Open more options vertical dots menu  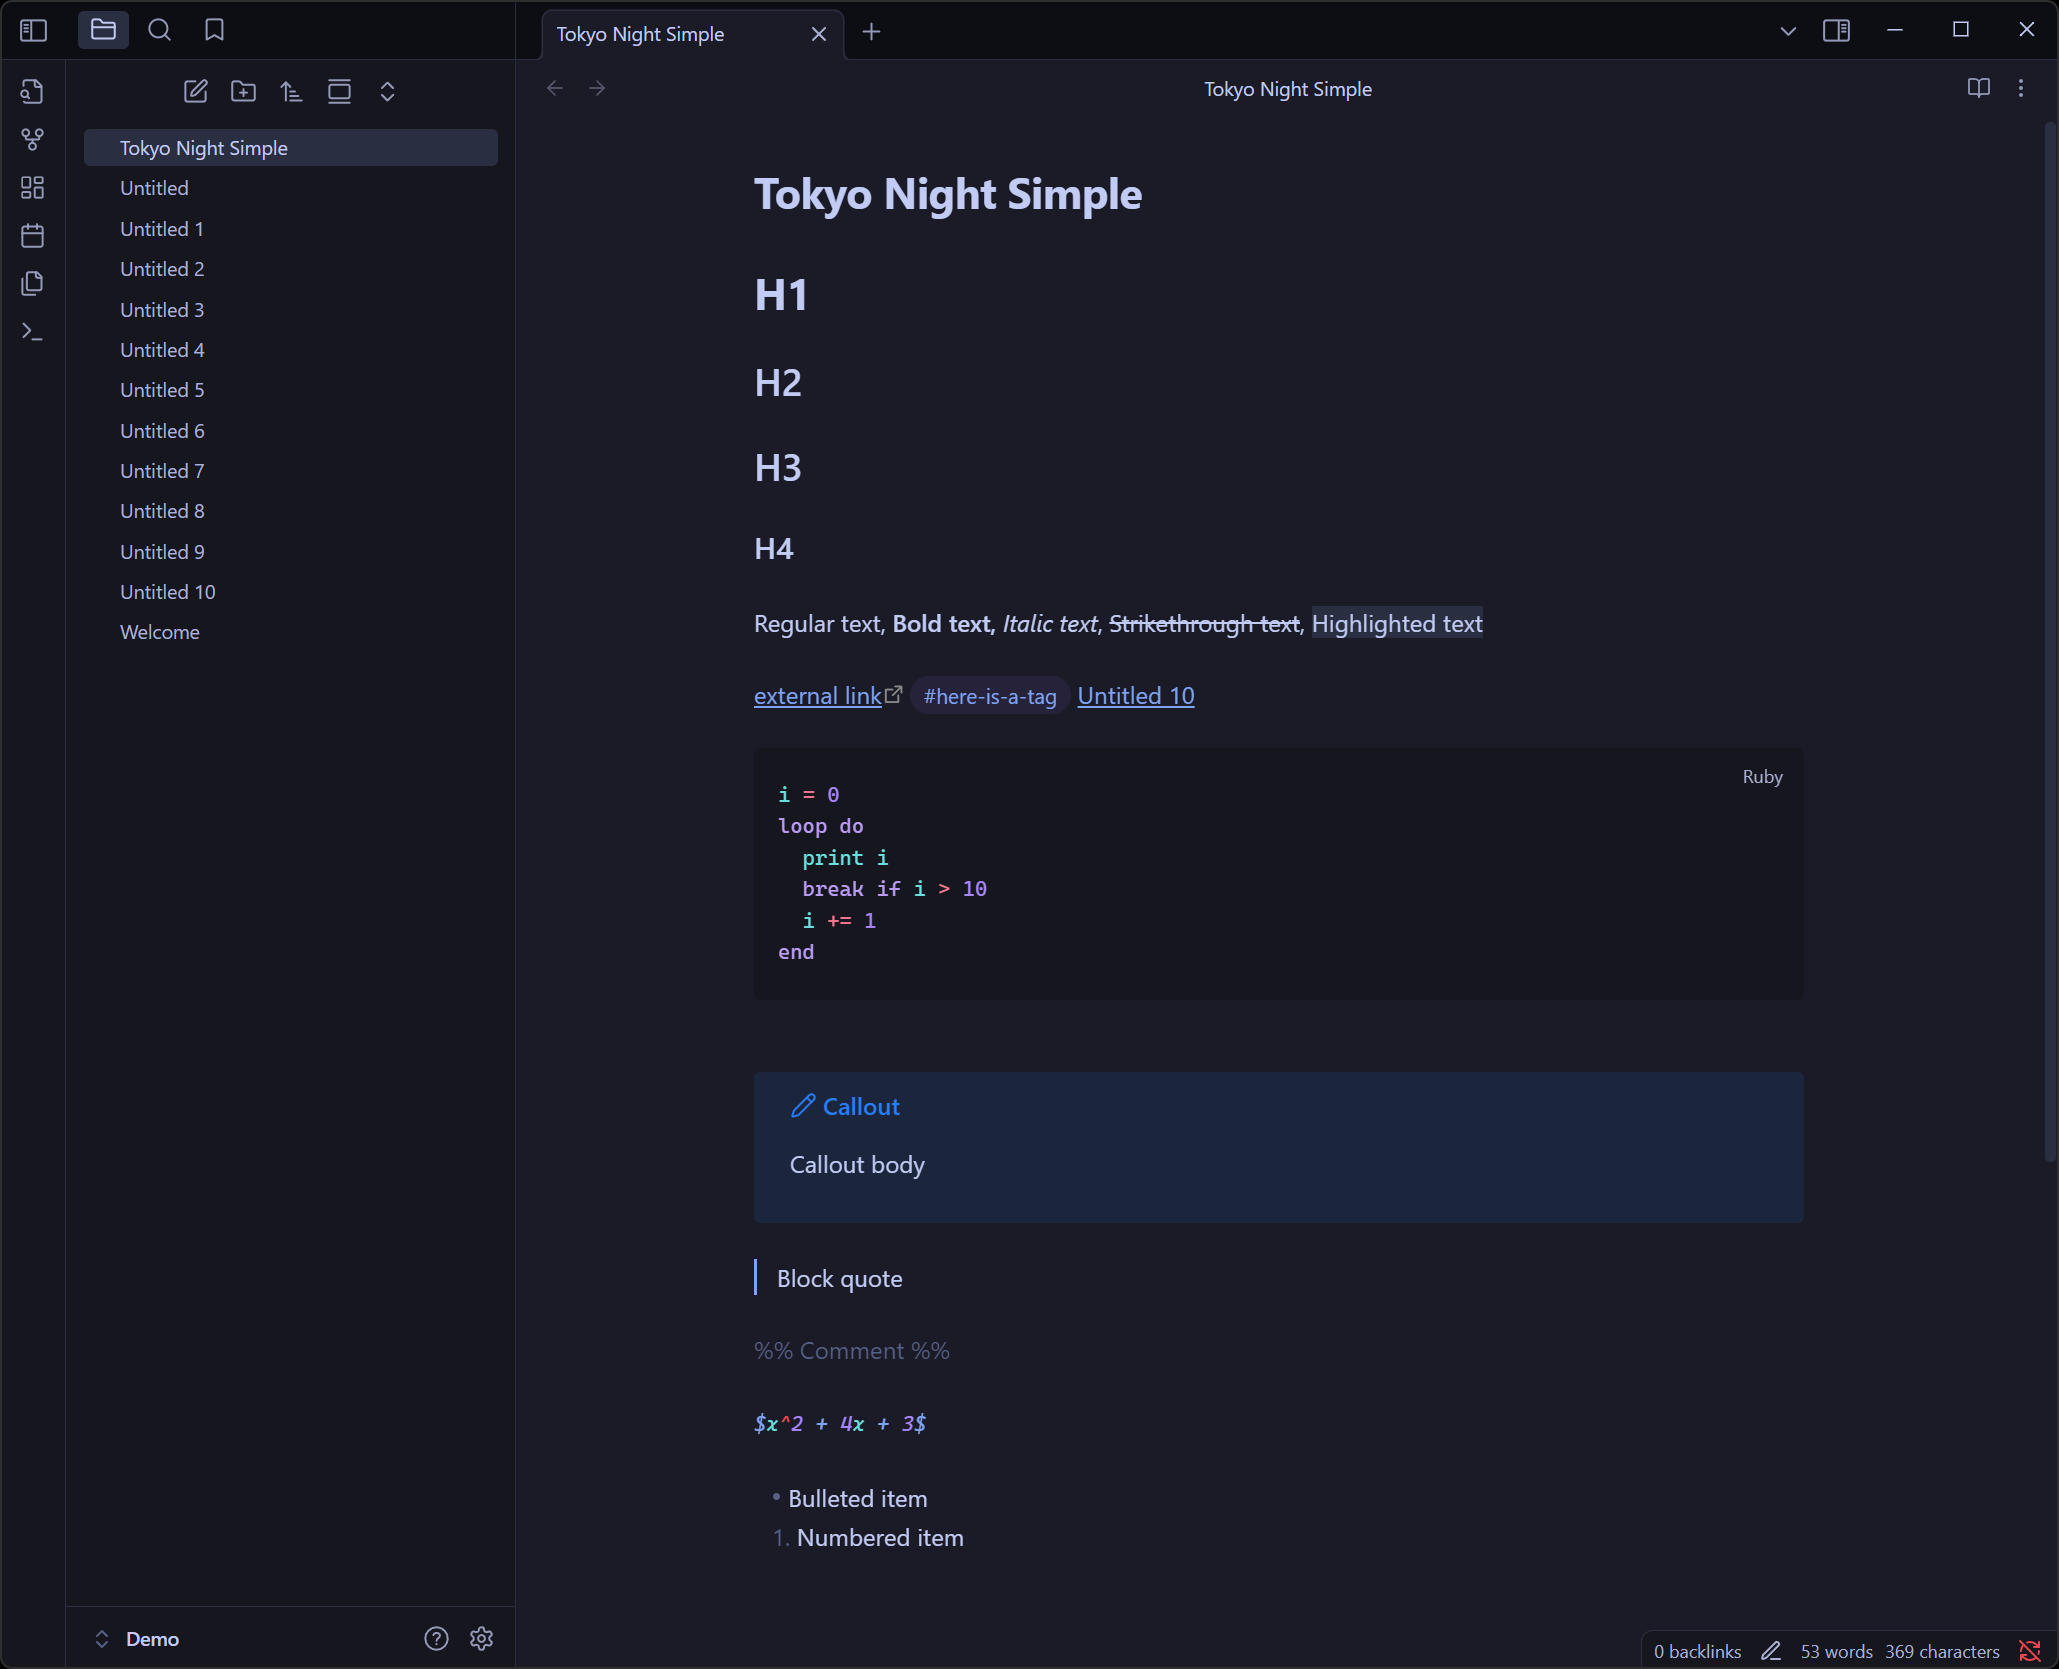pyautogui.click(x=2021, y=88)
